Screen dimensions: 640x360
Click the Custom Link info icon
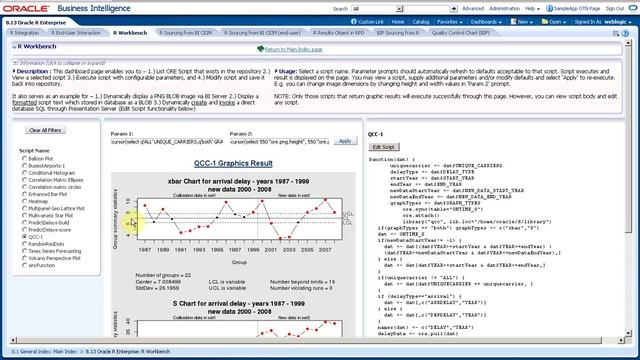point(353,22)
